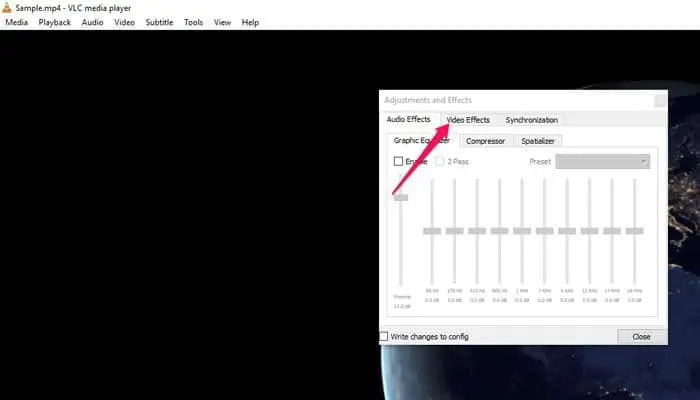The height and width of the screenshot is (400, 700).
Task: Check Write changes to config
Action: point(385,337)
